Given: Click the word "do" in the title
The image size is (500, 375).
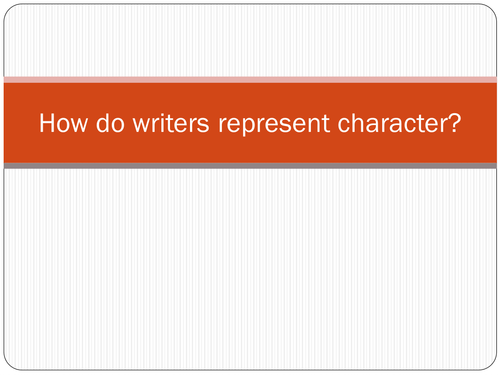Looking at the screenshot, I should (110, 123).
